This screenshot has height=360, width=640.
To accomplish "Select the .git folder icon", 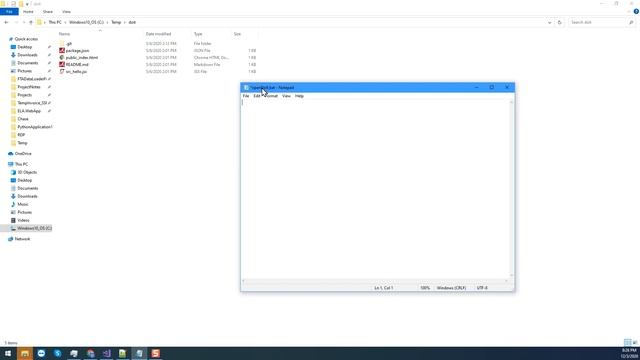I will tap(62, 43).
